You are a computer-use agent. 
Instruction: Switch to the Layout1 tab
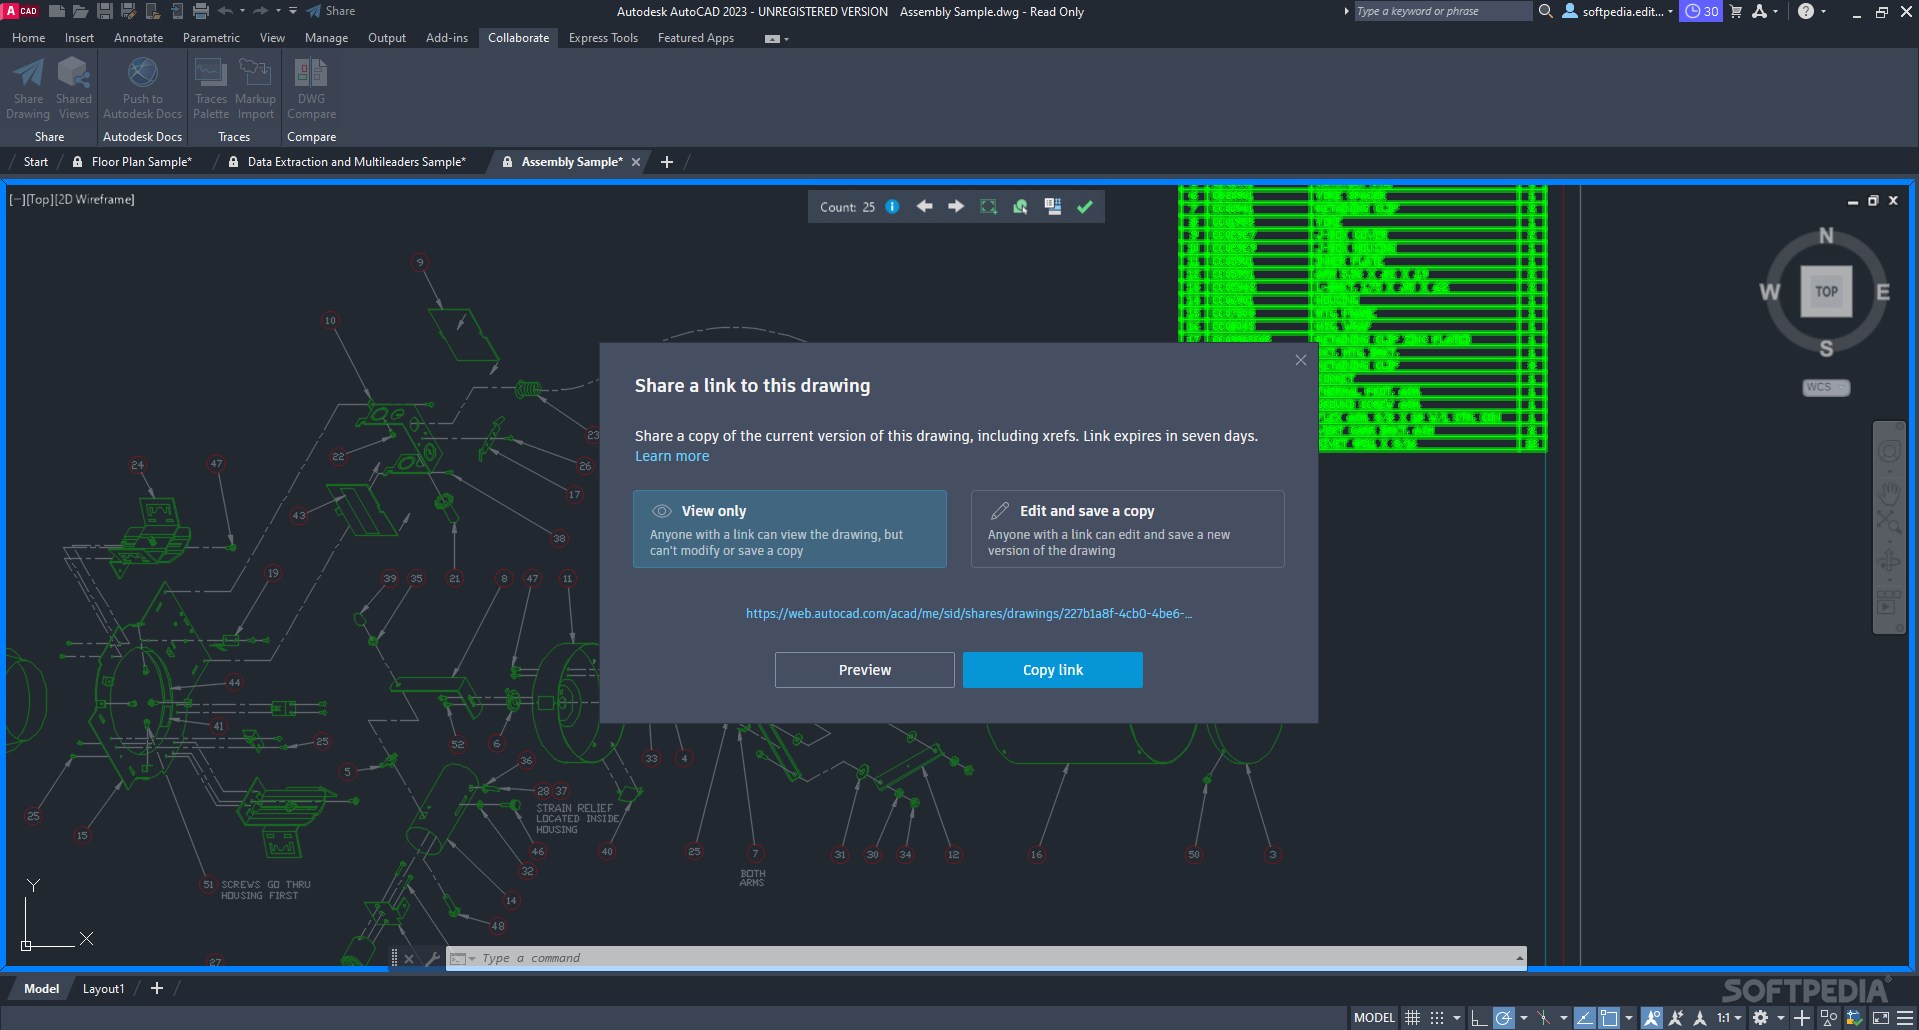pos(103,988)
